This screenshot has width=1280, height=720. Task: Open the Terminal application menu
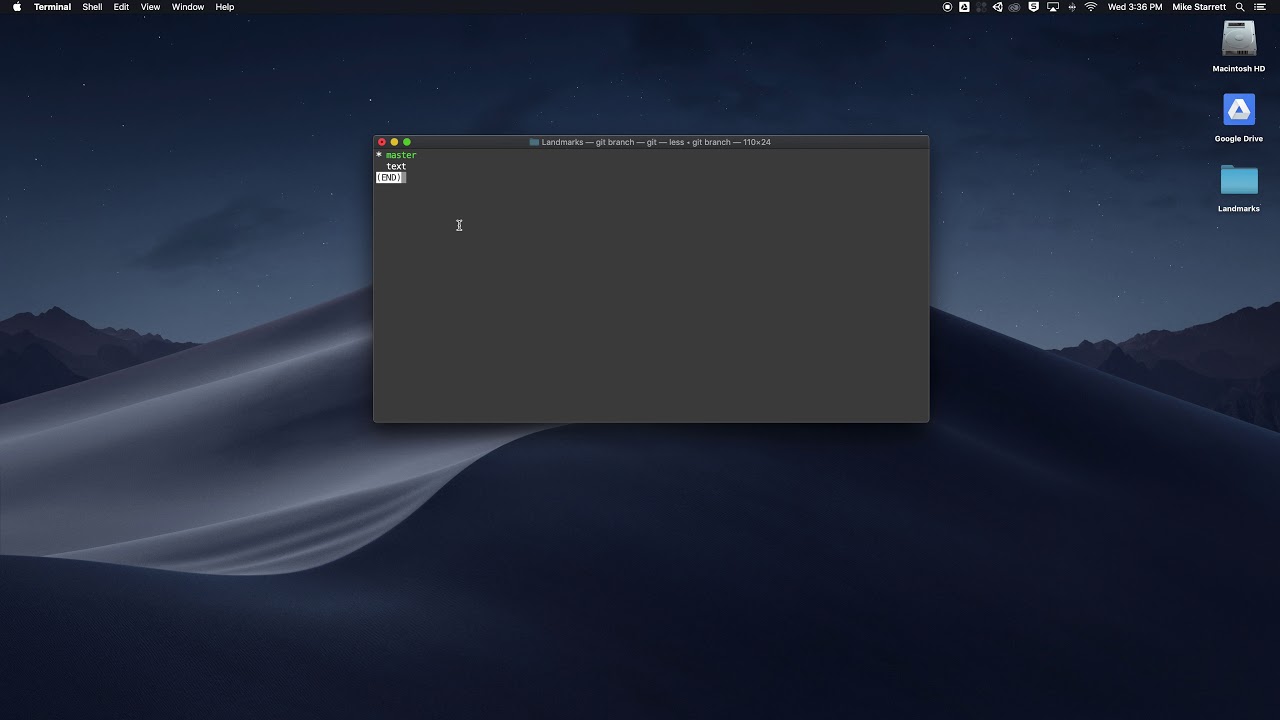coord(52,7)
